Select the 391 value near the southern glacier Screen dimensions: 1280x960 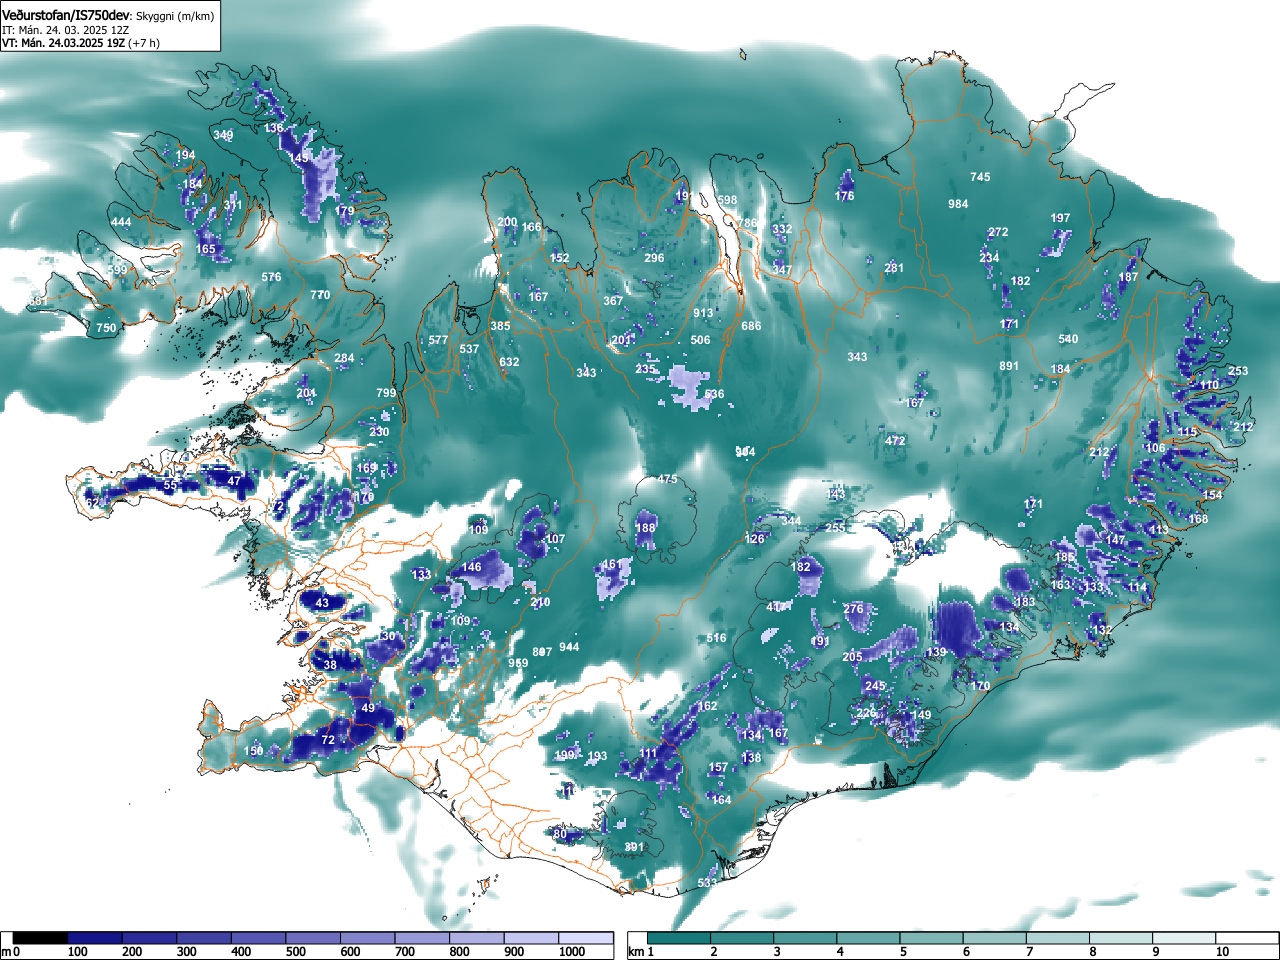pyautogui.click(x=634, y=847)
